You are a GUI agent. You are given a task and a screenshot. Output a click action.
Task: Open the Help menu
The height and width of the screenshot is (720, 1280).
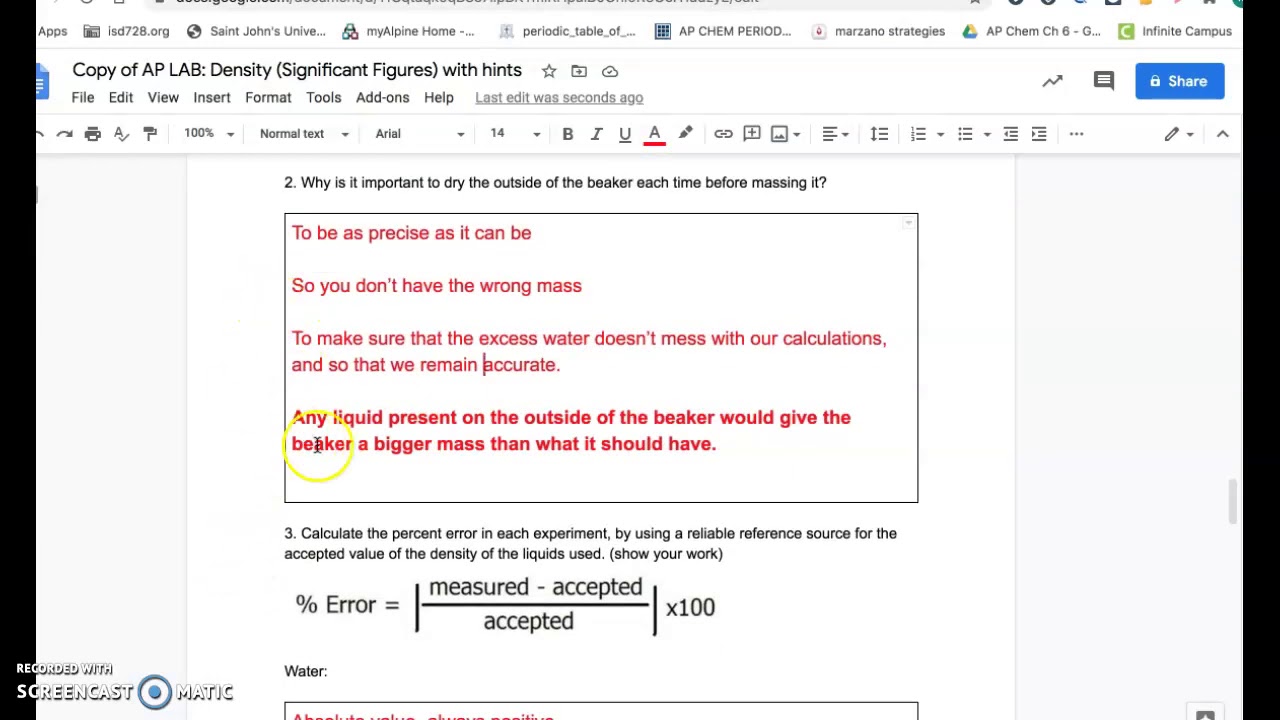coord(439,98)
